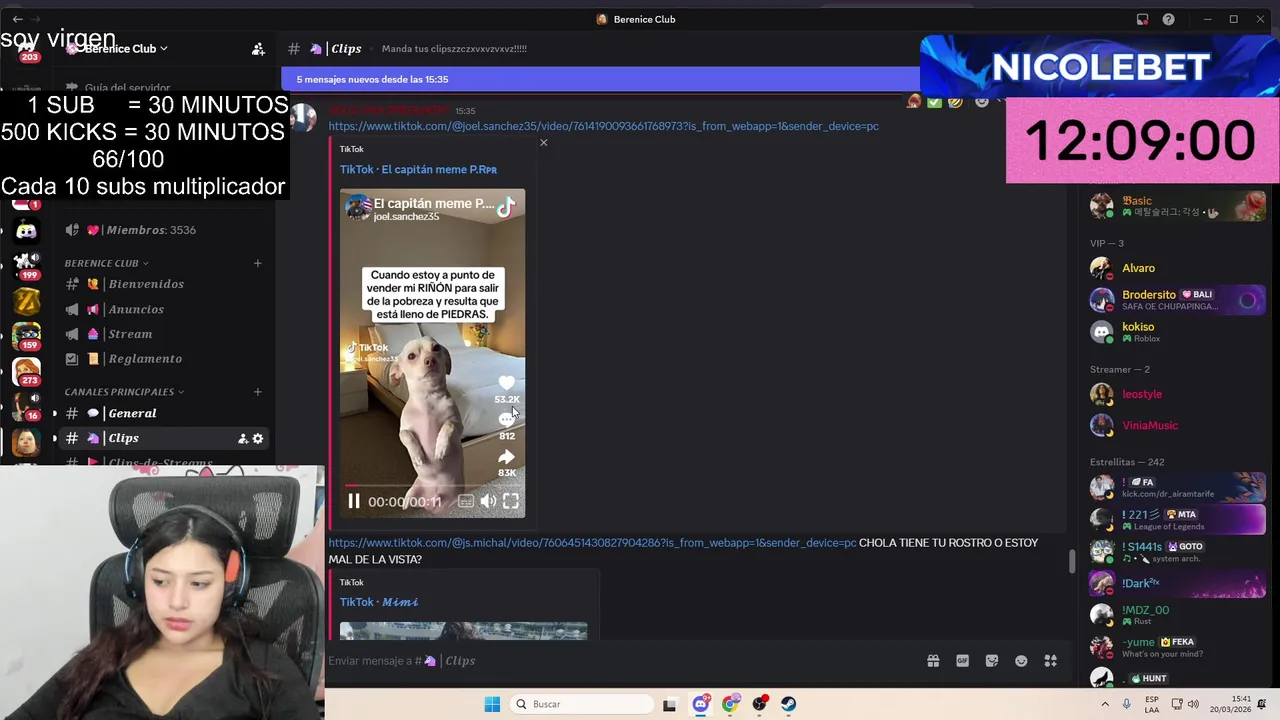Image resolution: width=1280 pixels, height=720 pixels.
Task: Open the emoji picker
Action: (x=1021, y=661)
